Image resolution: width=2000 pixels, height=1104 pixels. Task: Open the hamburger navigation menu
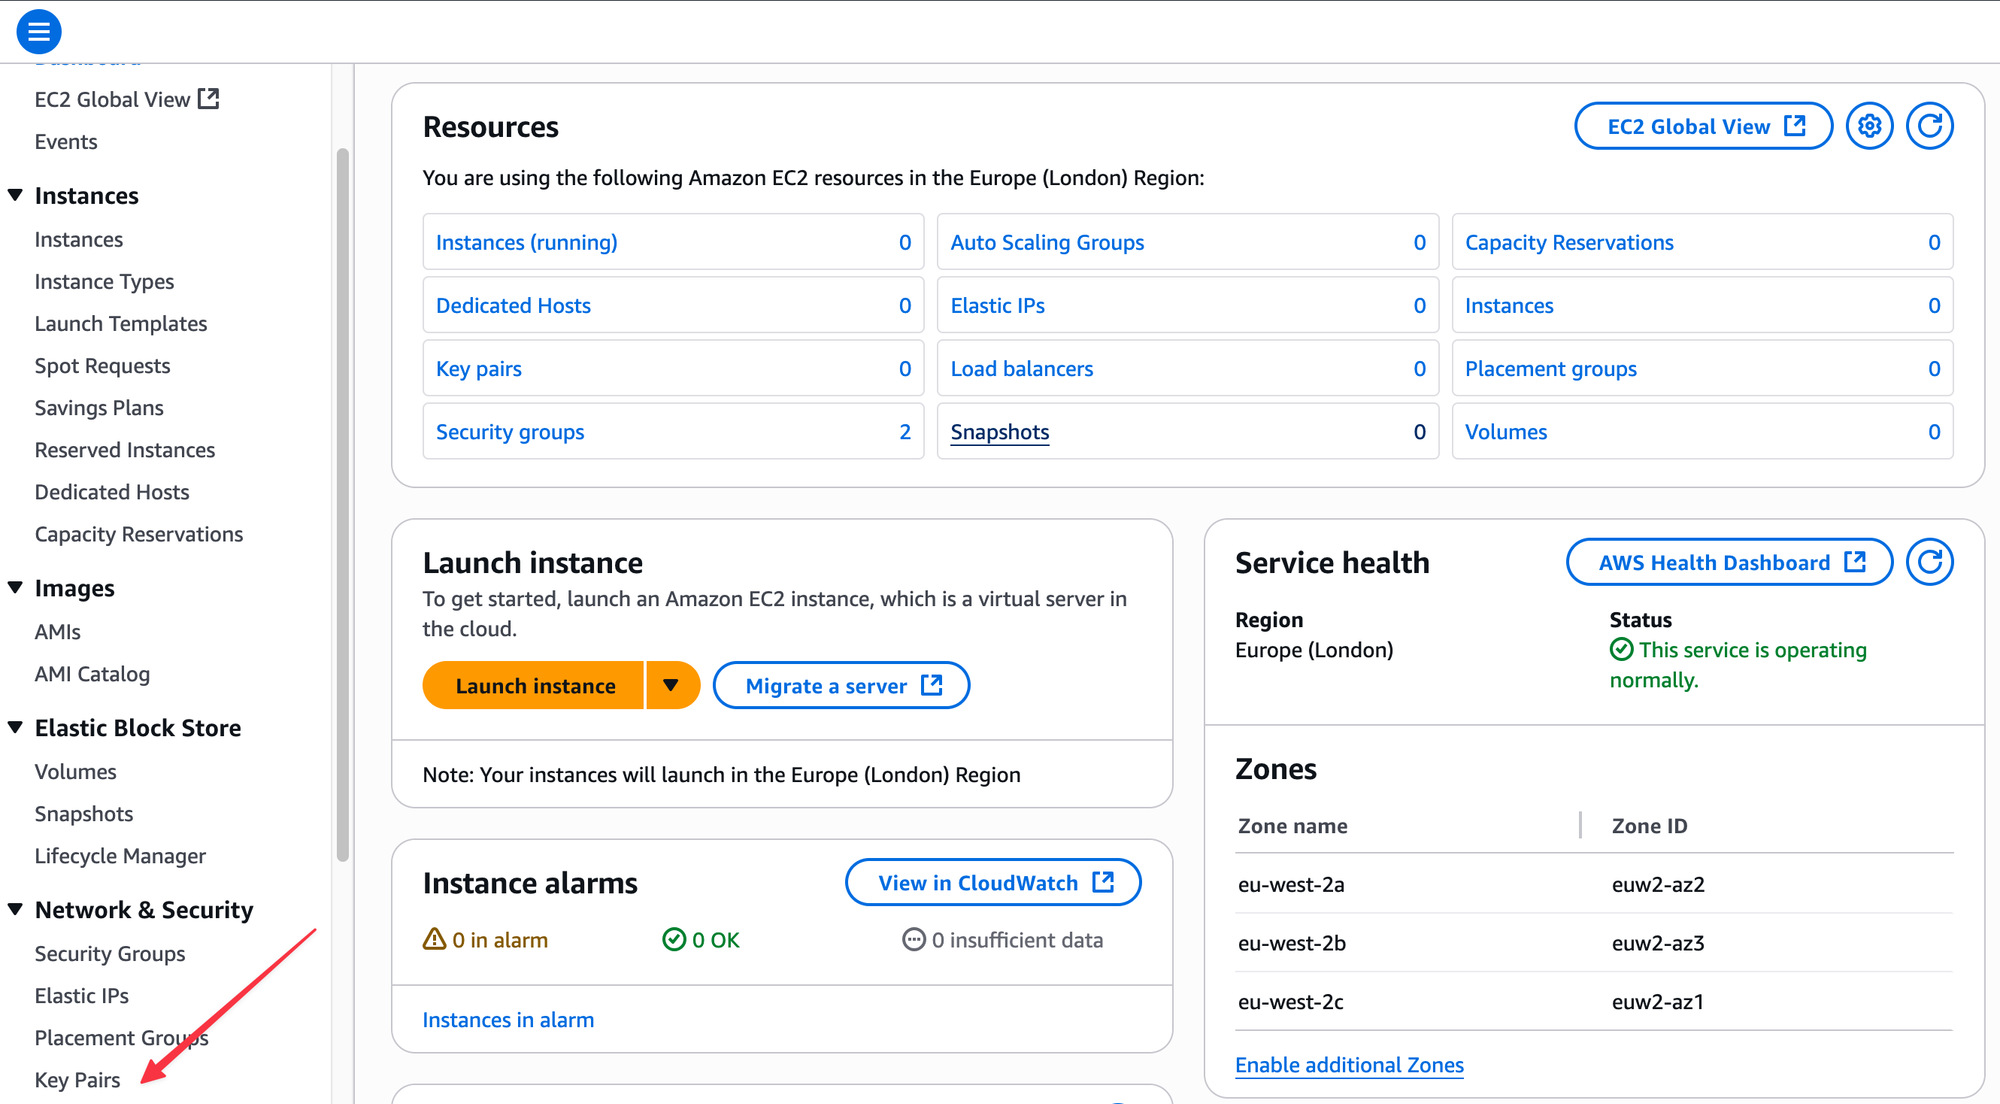click(39, 32)
